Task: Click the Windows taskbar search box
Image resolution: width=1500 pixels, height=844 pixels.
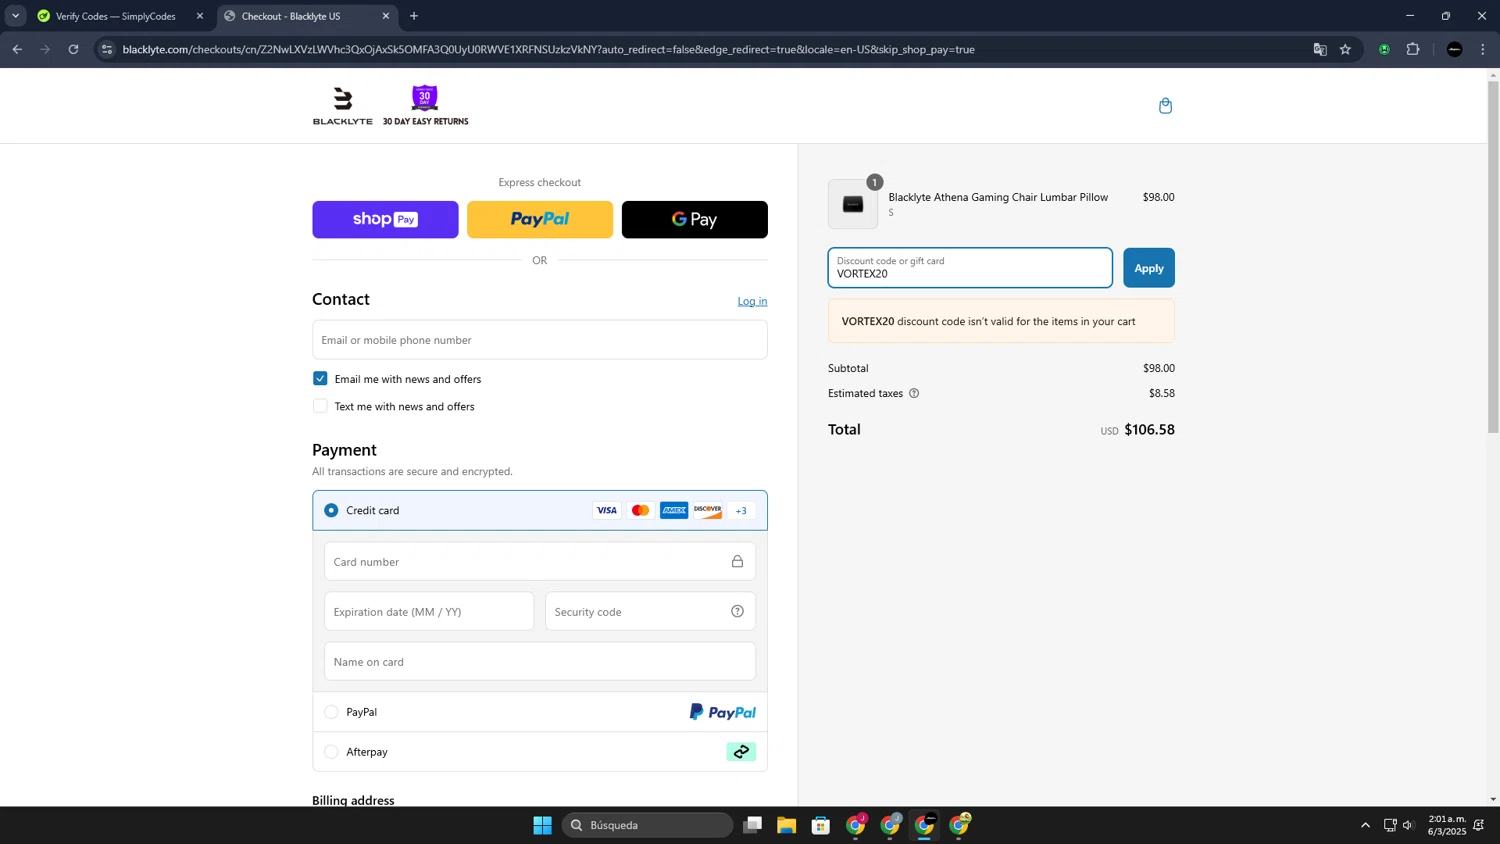Action: tap(648, 825)
